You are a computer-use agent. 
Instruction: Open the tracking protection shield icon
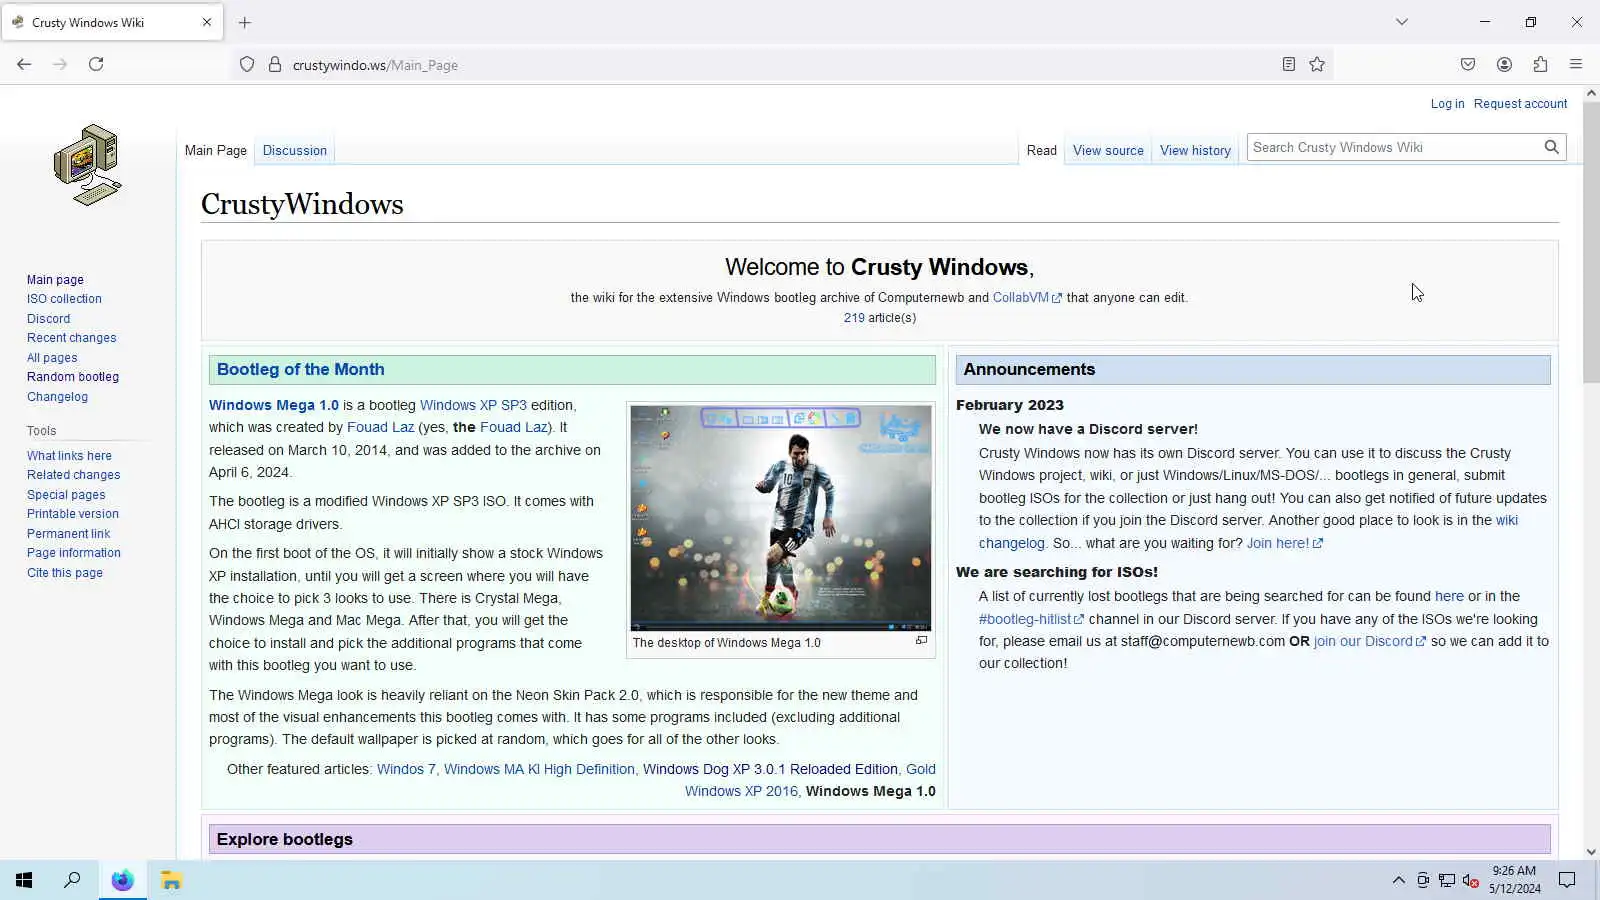(247, 65)
